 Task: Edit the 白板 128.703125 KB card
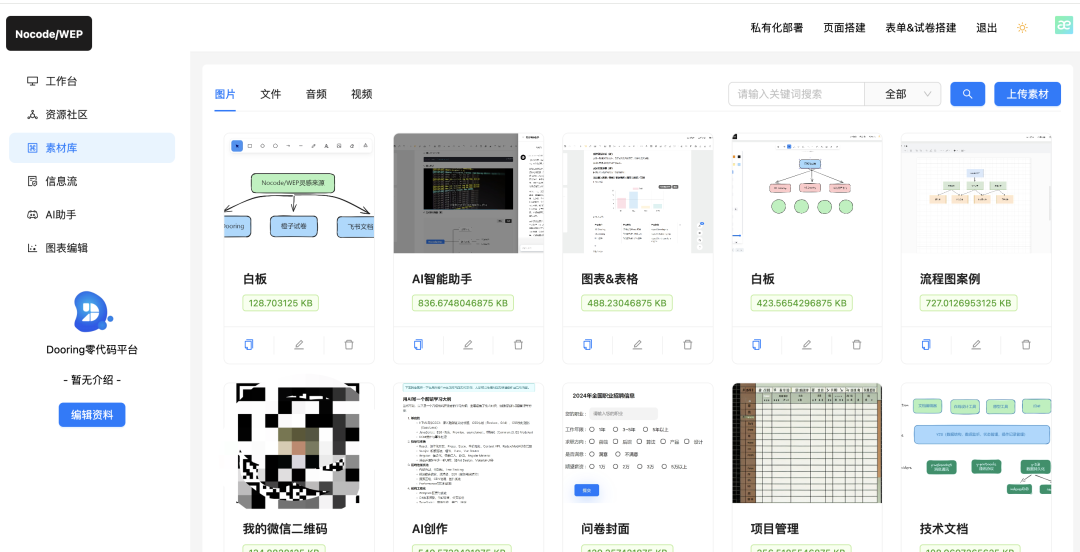click(299, 344)
